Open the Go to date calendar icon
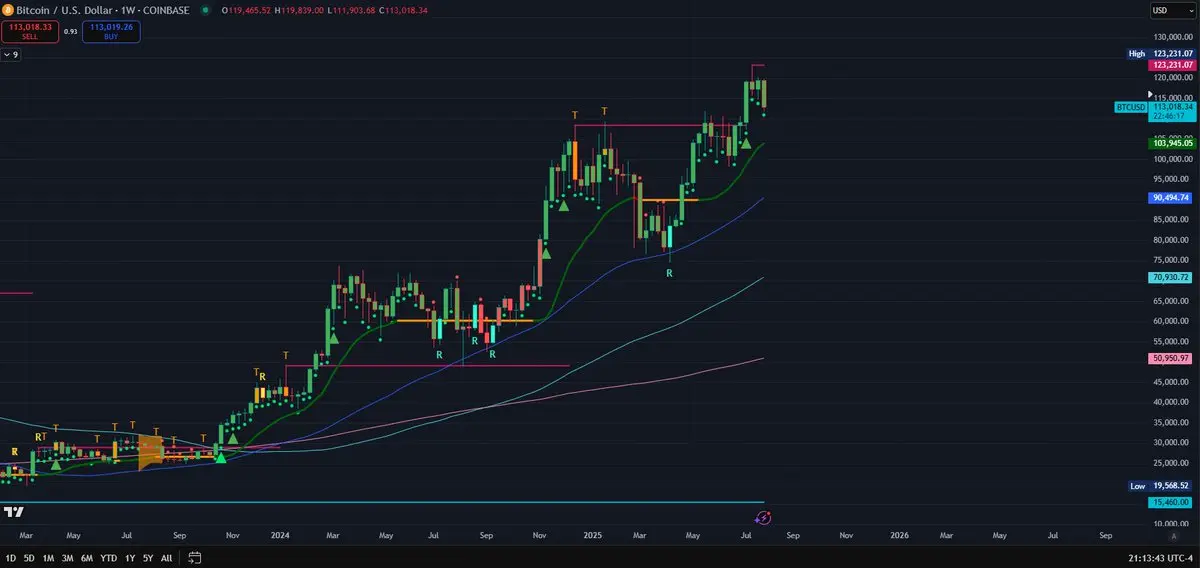 tap(195, 557)
